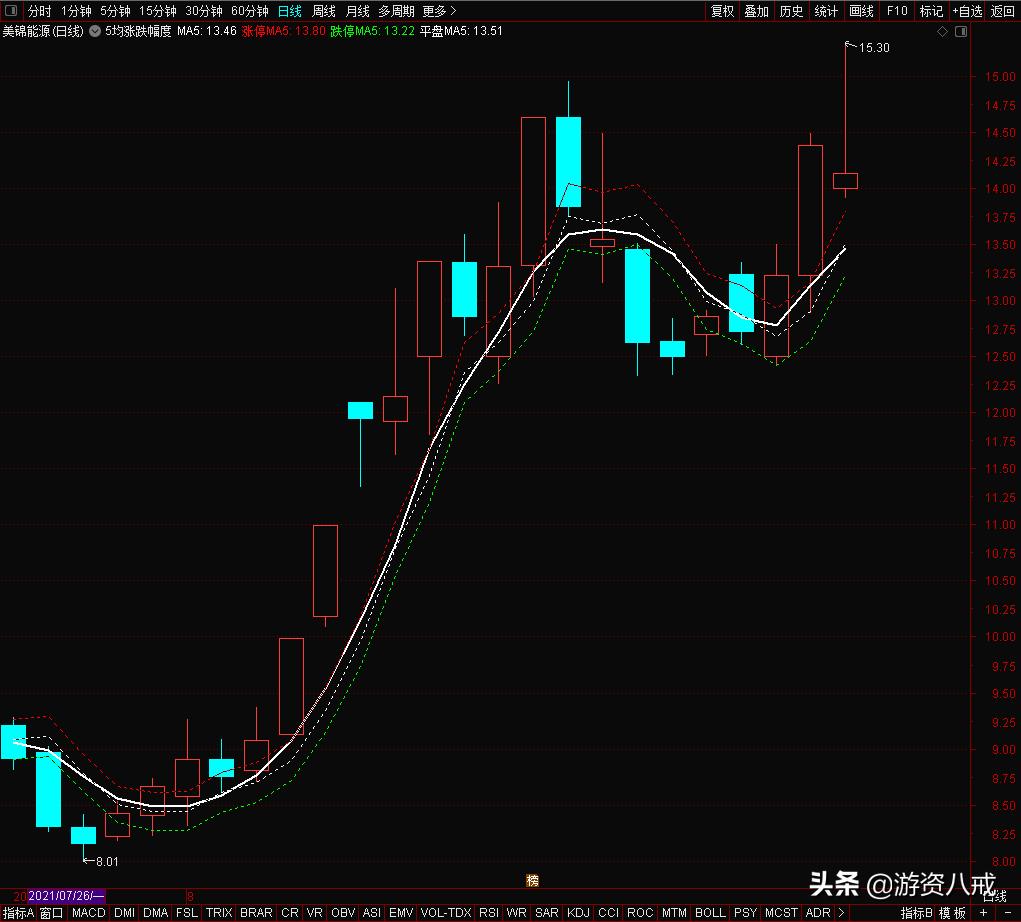Select the 30分钟 period tab
The width and height of the screenshot is (1021, 922).
coord(204,11)
